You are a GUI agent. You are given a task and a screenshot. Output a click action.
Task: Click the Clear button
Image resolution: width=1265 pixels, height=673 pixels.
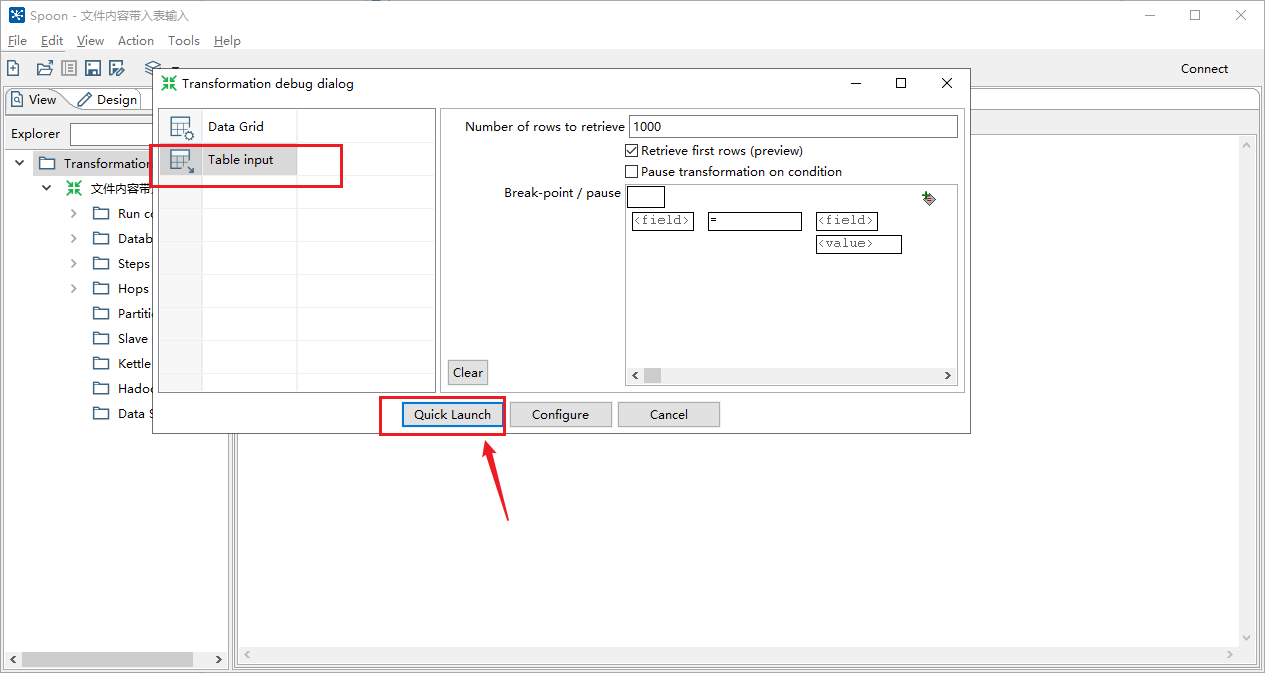(x=468, y=372)
